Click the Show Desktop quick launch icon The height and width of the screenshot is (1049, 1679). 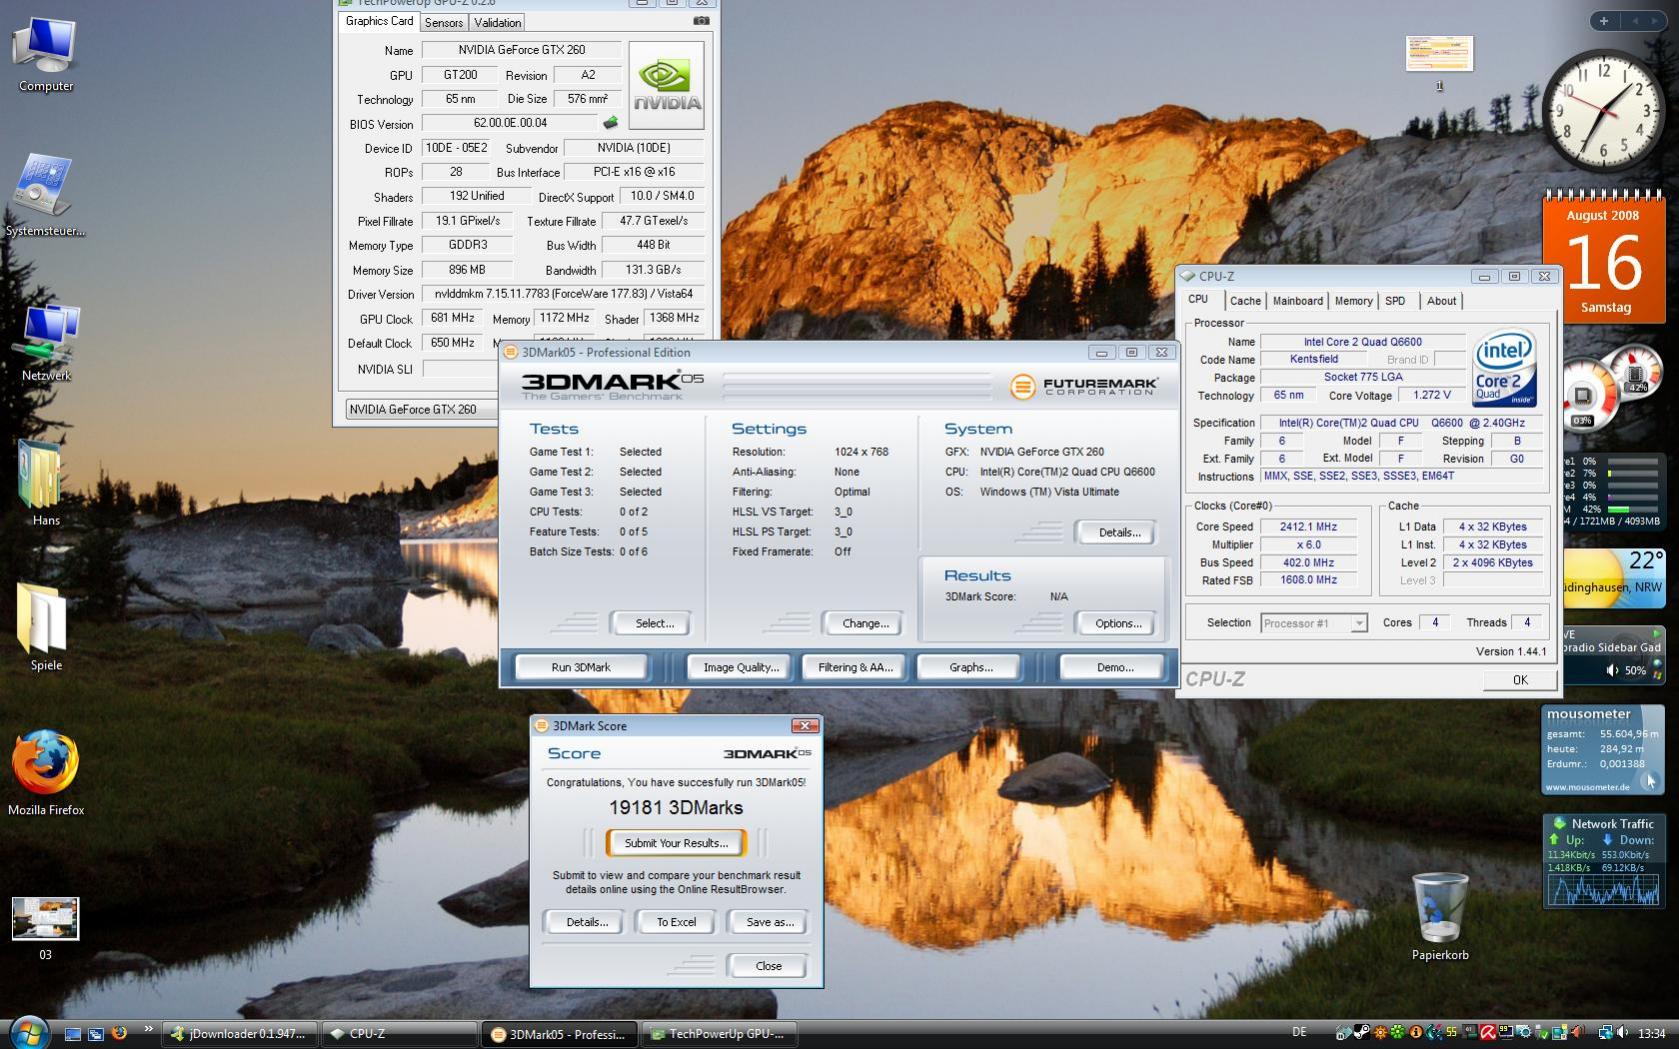pyautogui.click(x=72, y=1034)
